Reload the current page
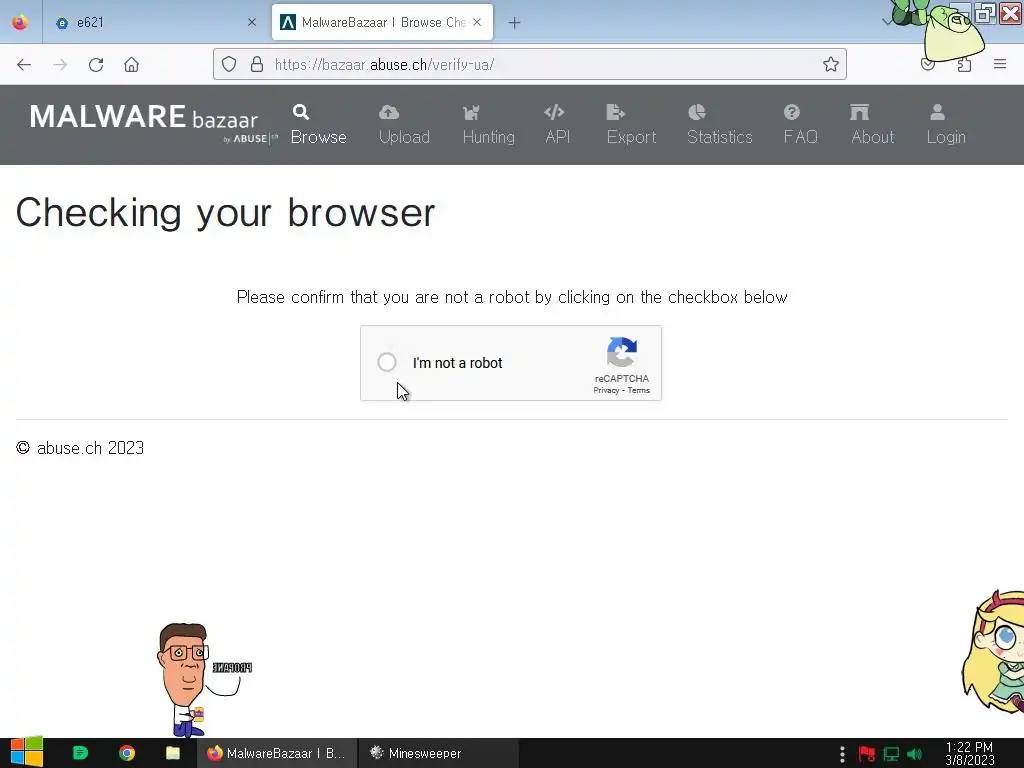 [x=96, y=65]
